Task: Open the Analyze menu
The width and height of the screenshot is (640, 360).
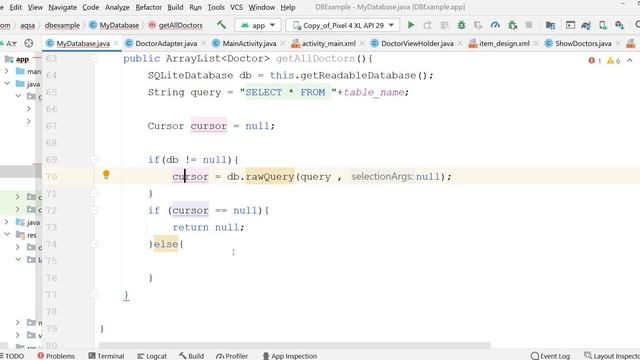Action: click(x=117, y=7)
